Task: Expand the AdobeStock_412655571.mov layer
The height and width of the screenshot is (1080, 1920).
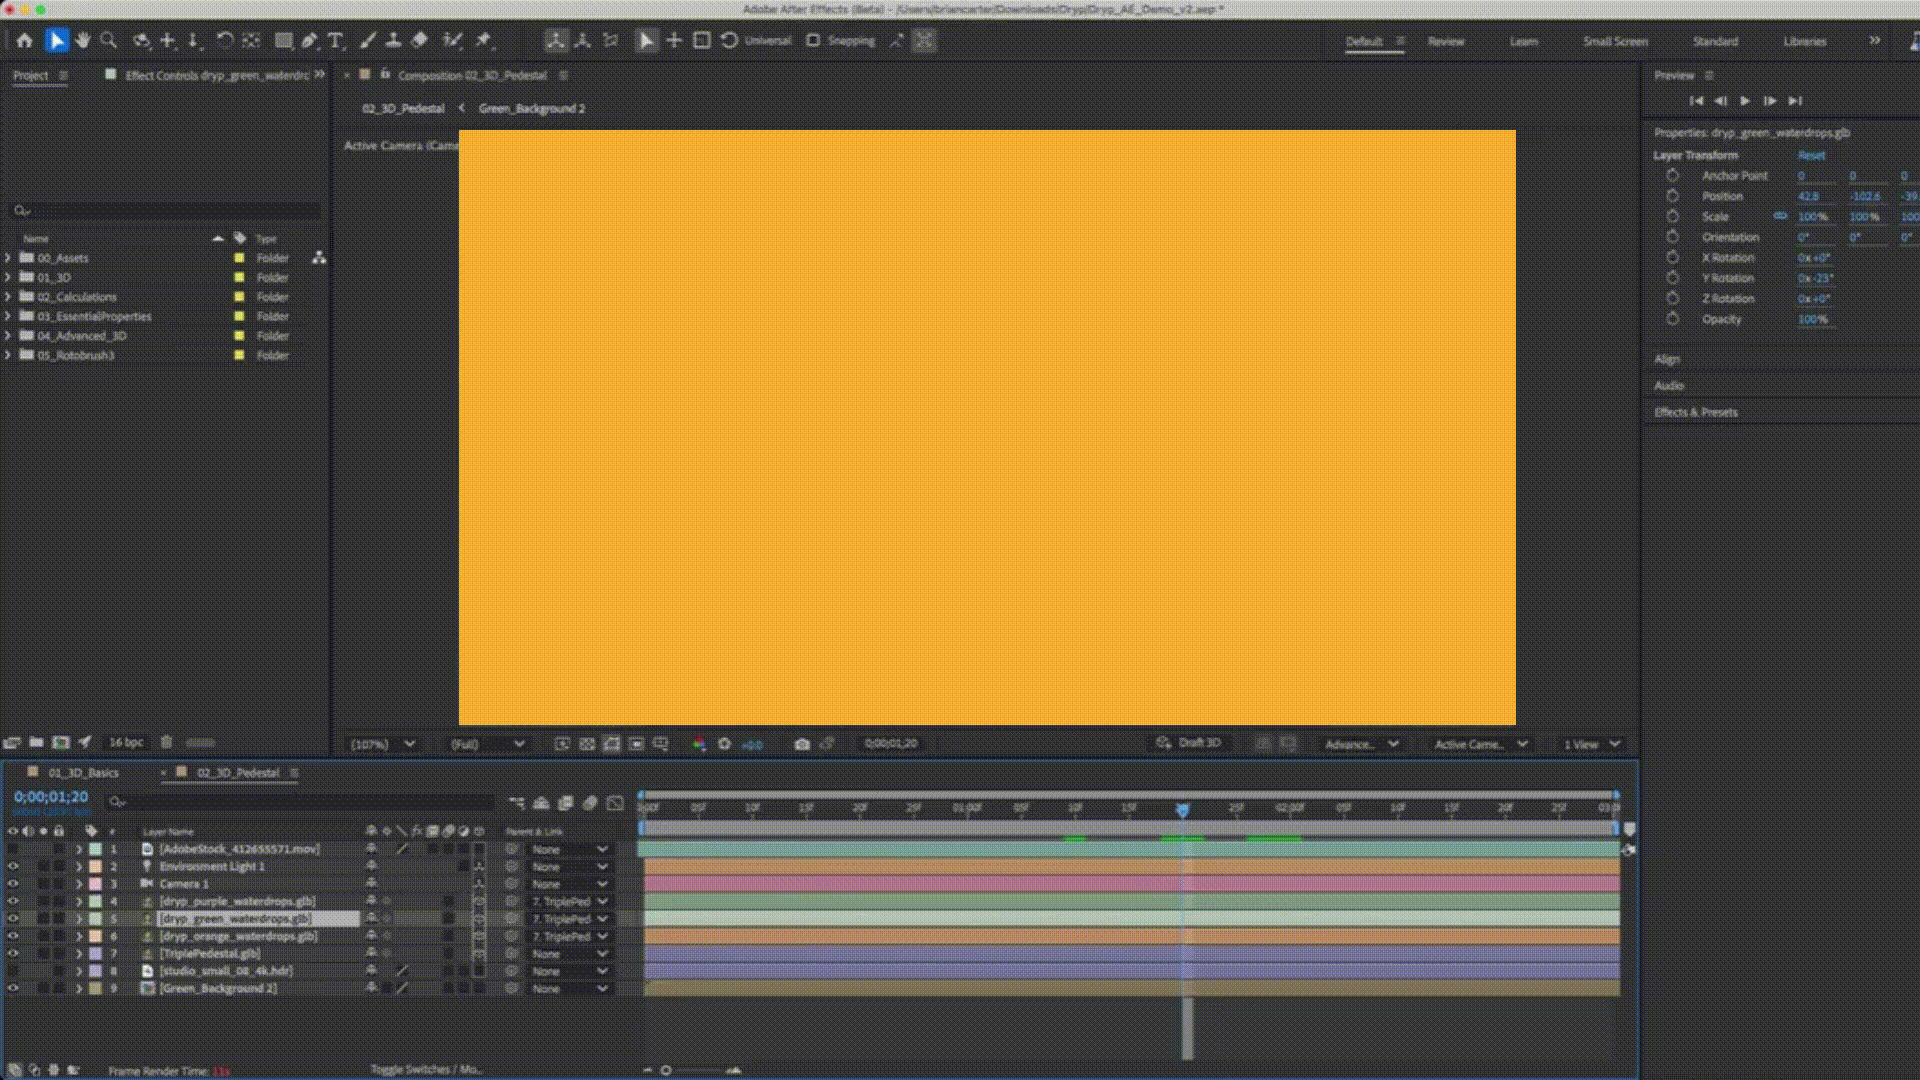Action: click(x=79, y=849)
